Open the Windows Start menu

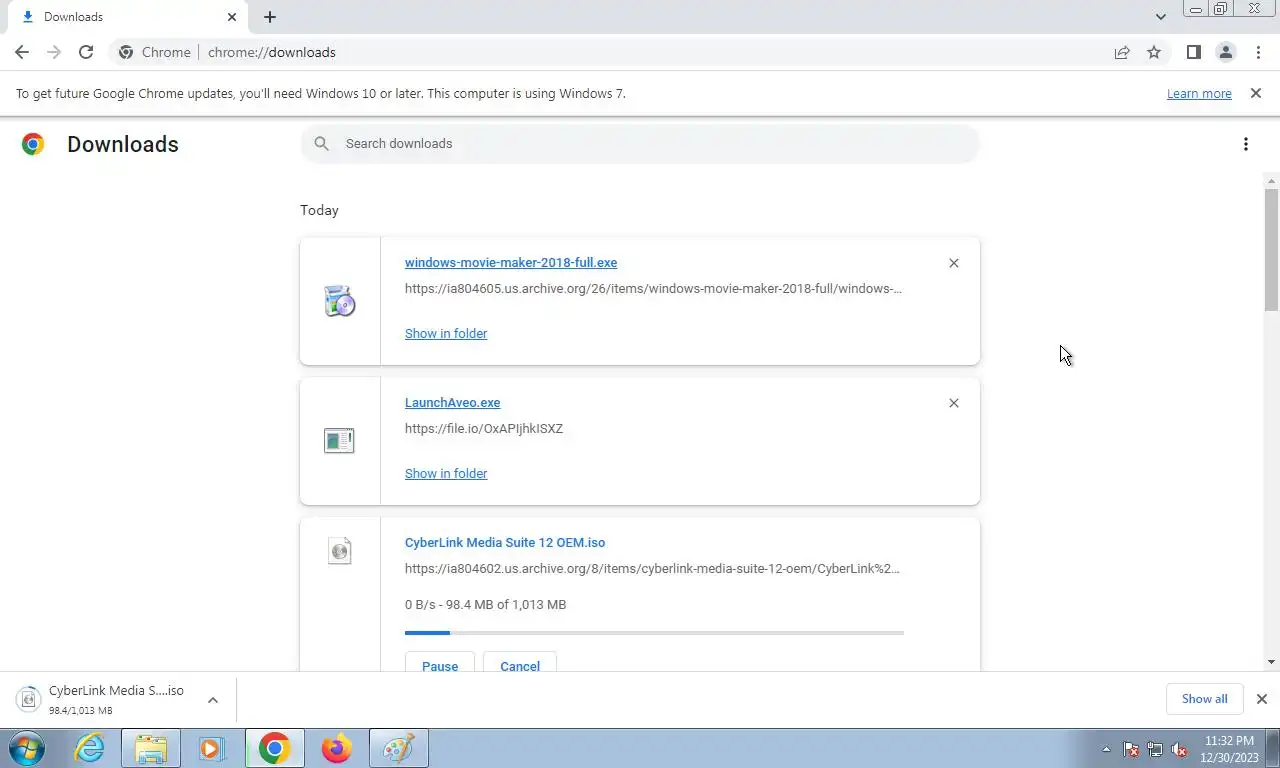(x=27, y=748)
